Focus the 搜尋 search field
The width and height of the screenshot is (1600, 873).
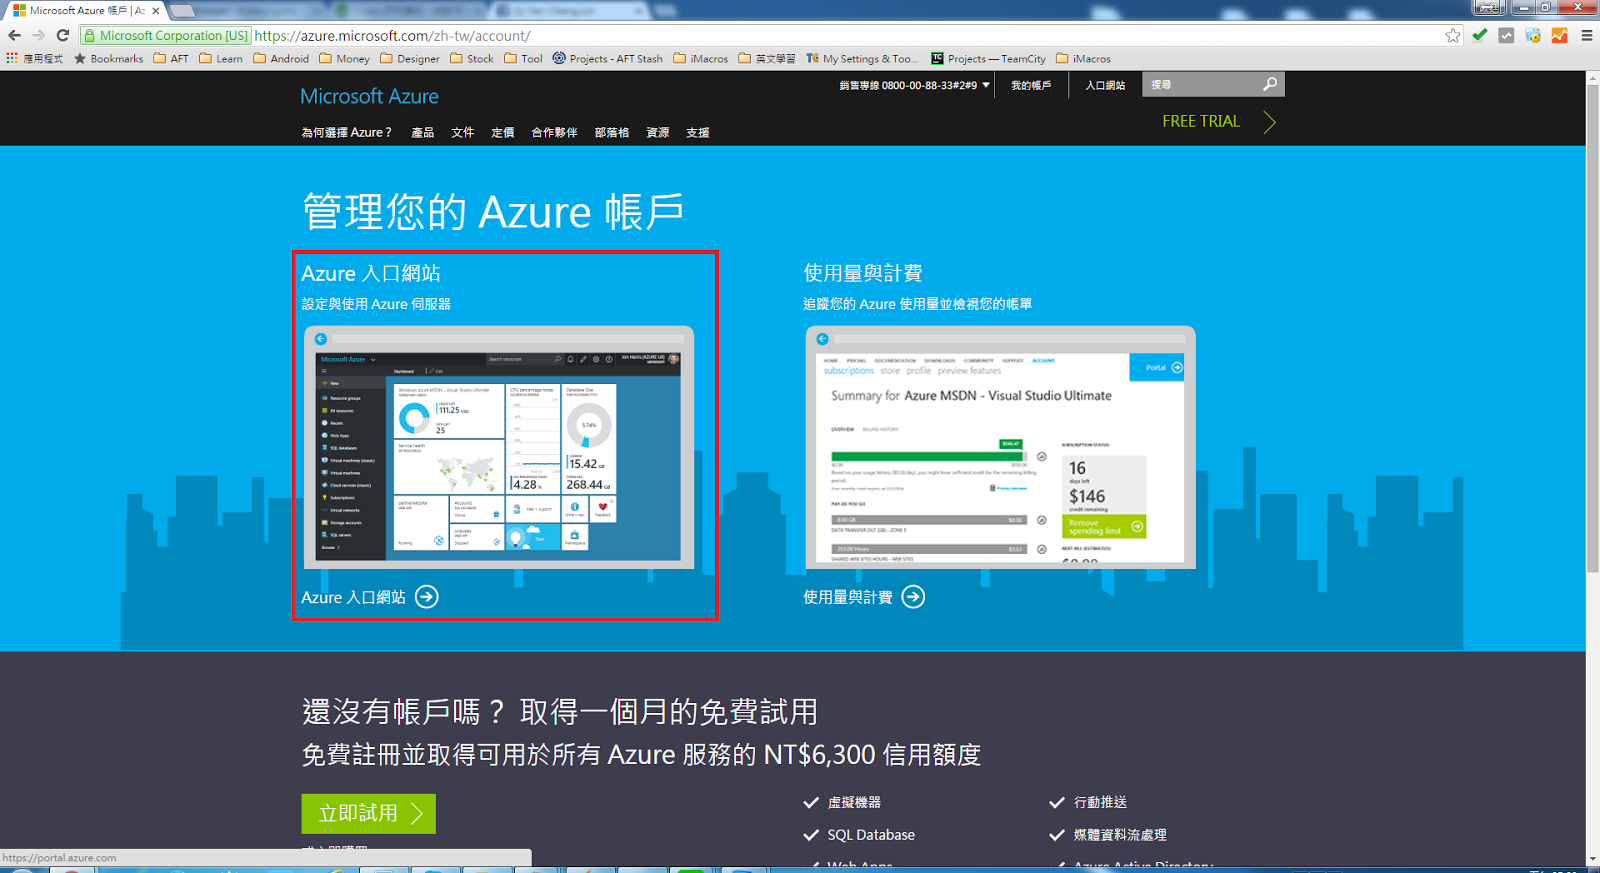pos(1201,84)
